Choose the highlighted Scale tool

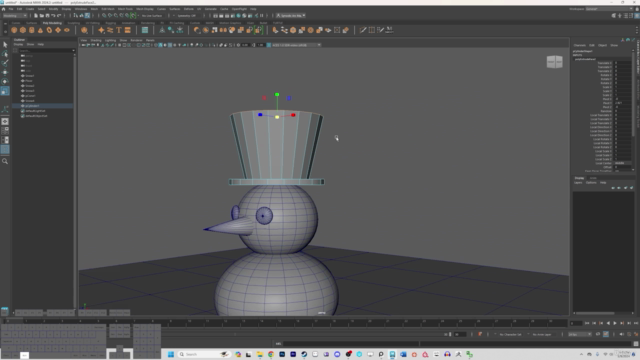(5, 91)
